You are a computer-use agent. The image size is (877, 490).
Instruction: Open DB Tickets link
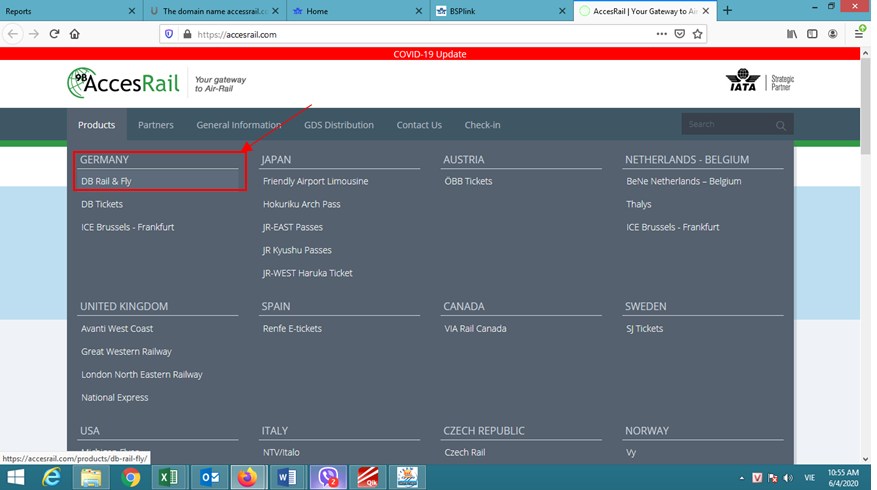click(102, 204)
